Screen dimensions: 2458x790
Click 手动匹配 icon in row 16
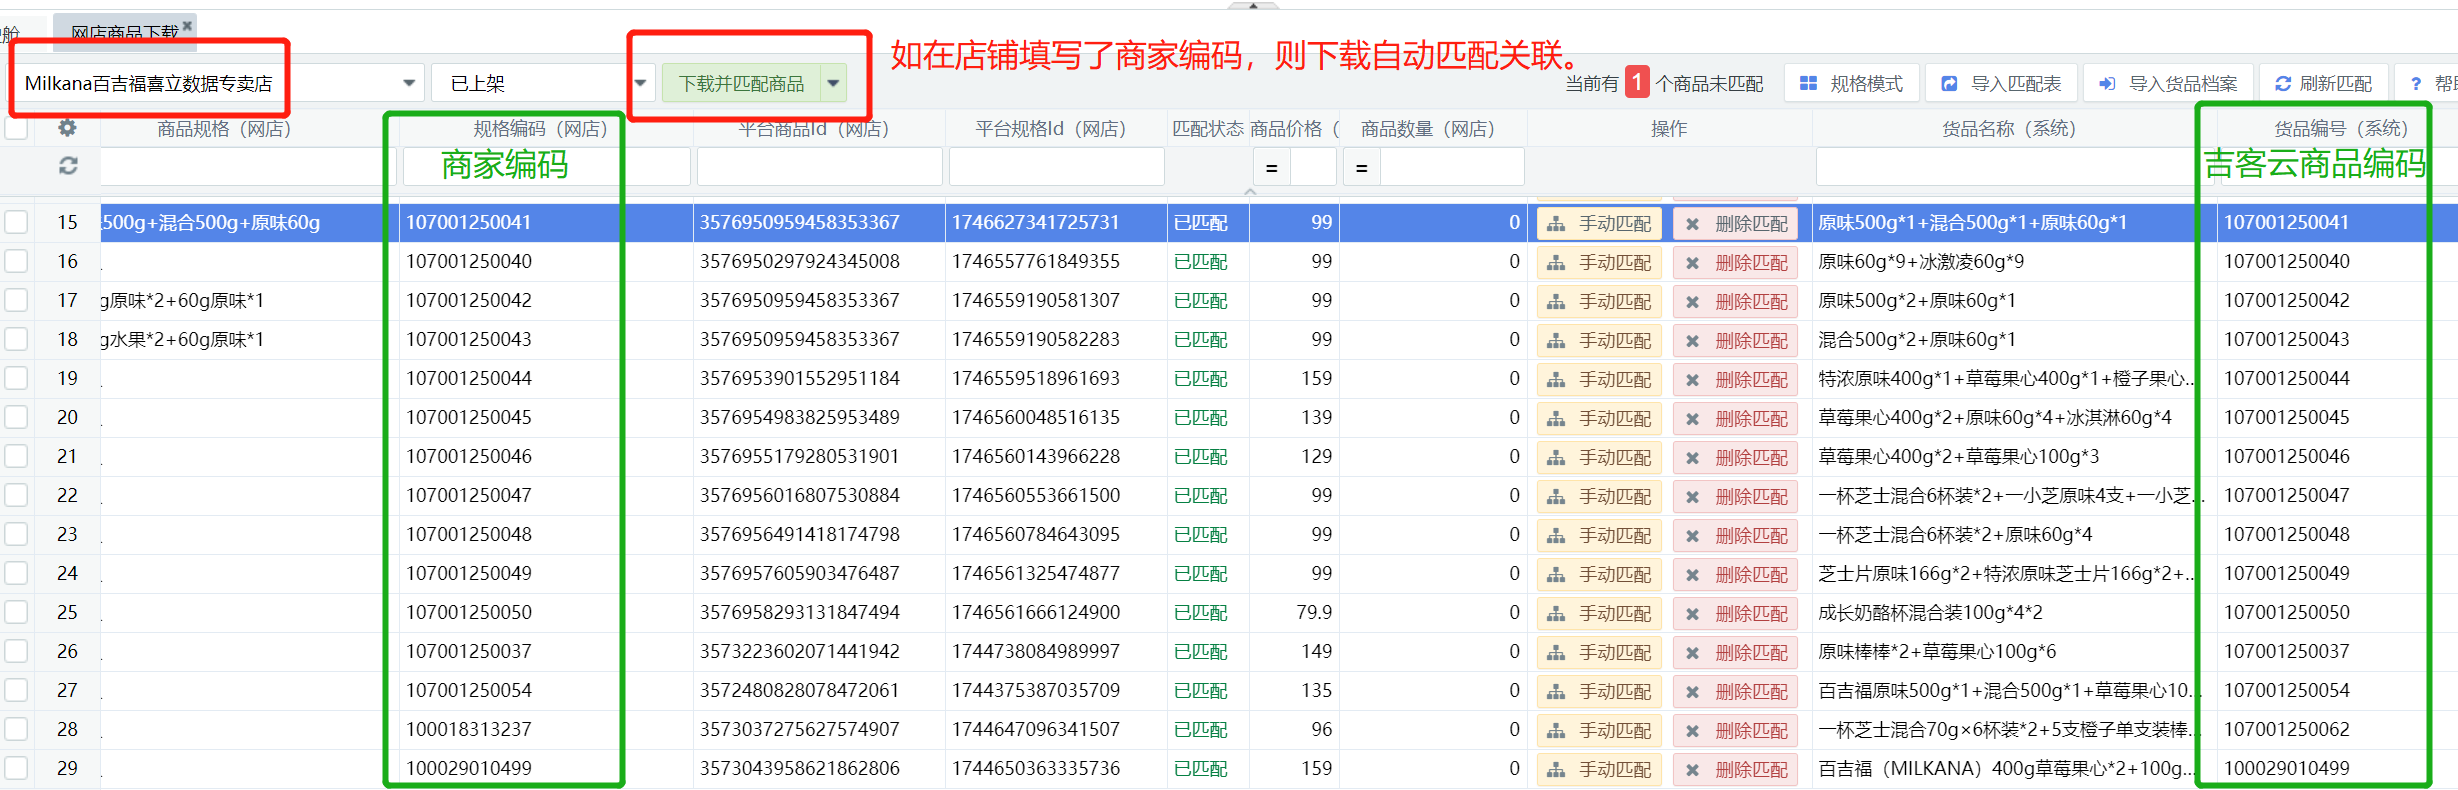1556,263
